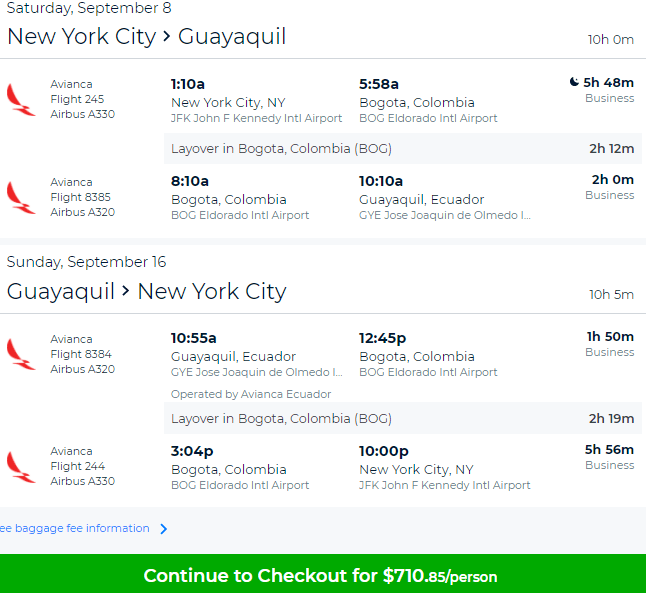This screenshot has height=593, width=646.
Task: Click the Sunday, September 16 date heading
Action: point(87,262)
